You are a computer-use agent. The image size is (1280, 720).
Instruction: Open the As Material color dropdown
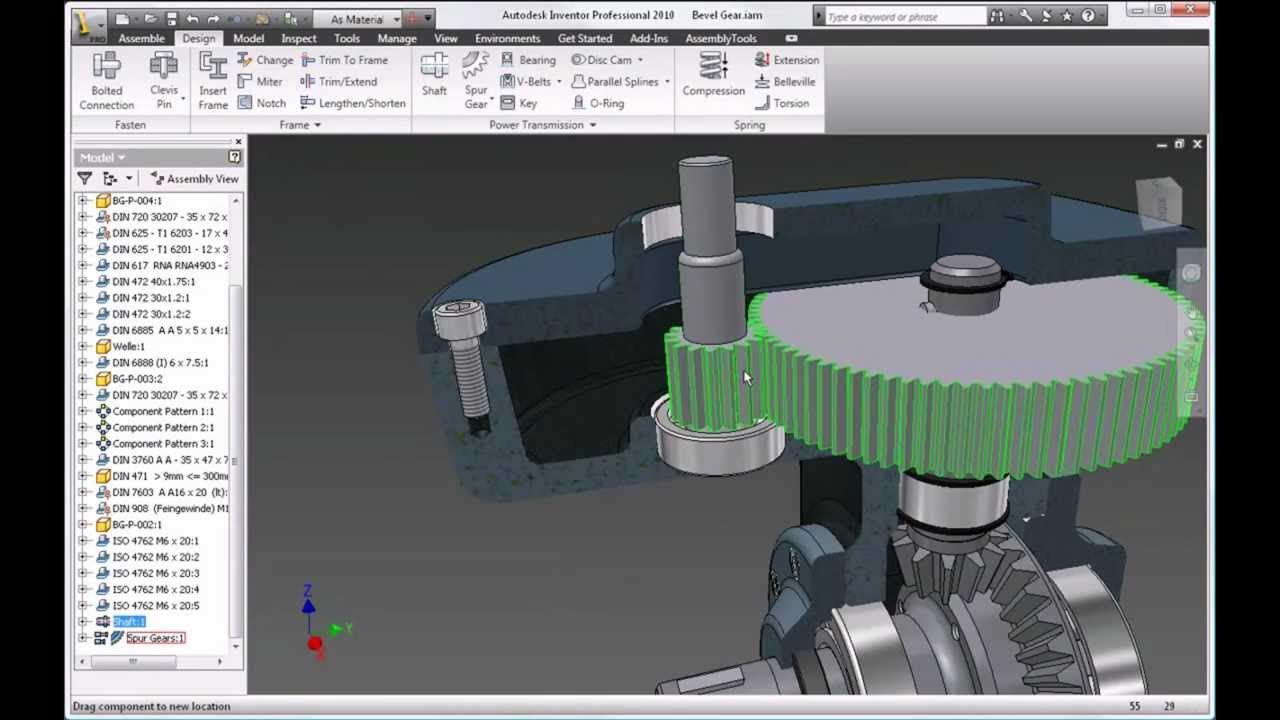tap(396, 19)
